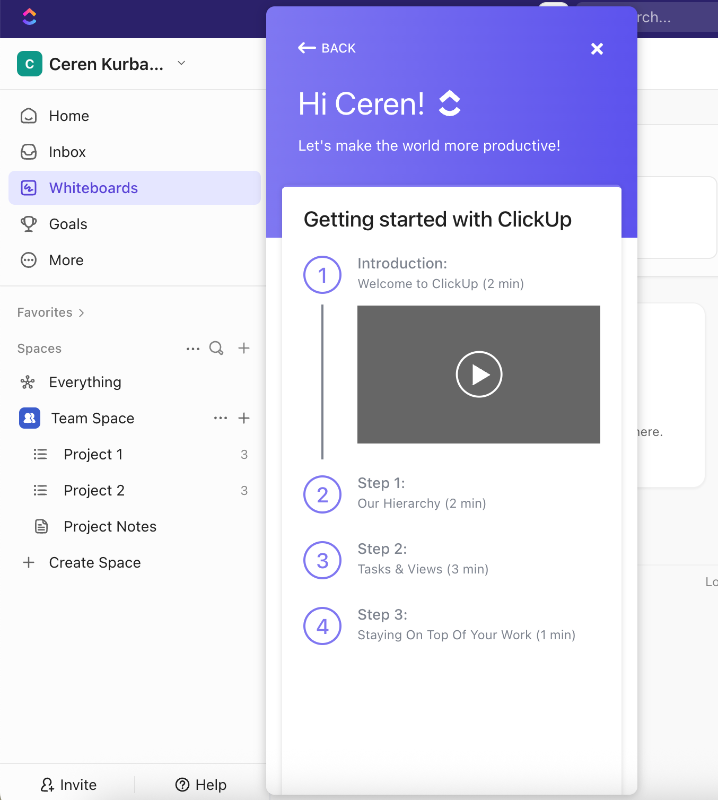Viewport: 718px width, 800px height.
Task: Select step circle number 4
Action: [x=323, y=626]
